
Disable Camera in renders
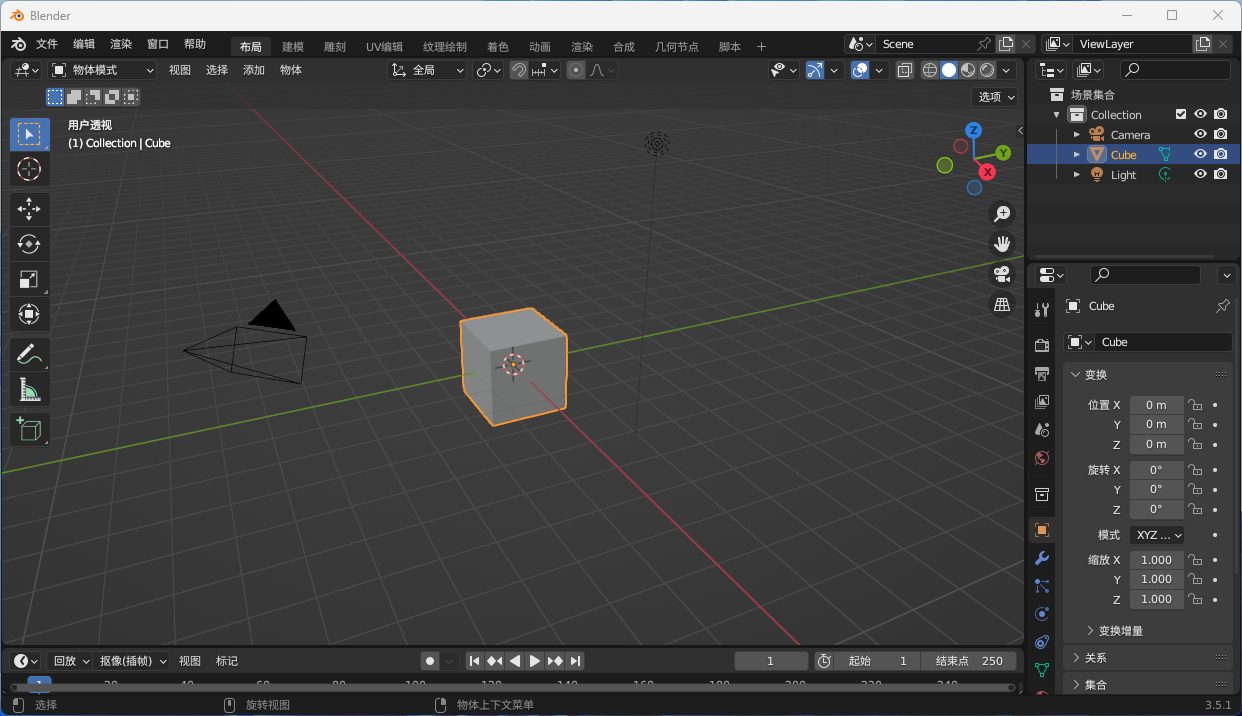[x=1221, y=134]
